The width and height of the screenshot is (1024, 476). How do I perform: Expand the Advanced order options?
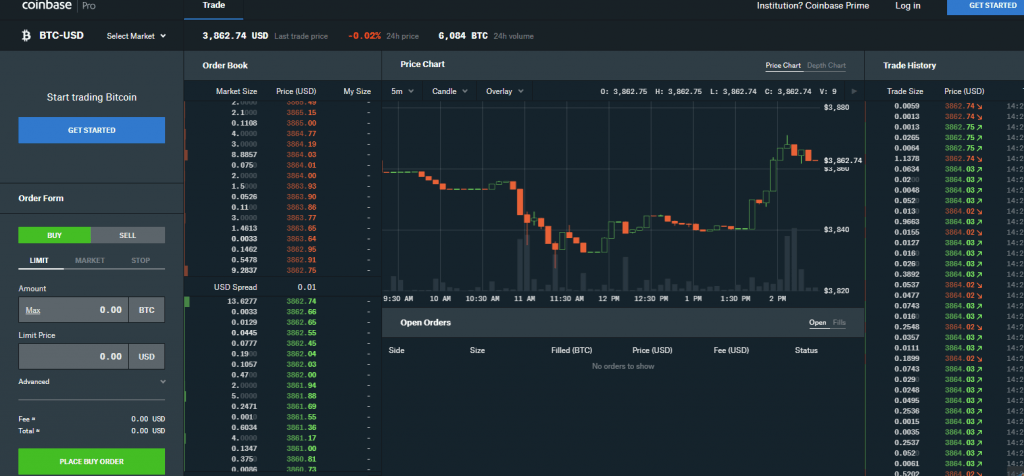91,381
